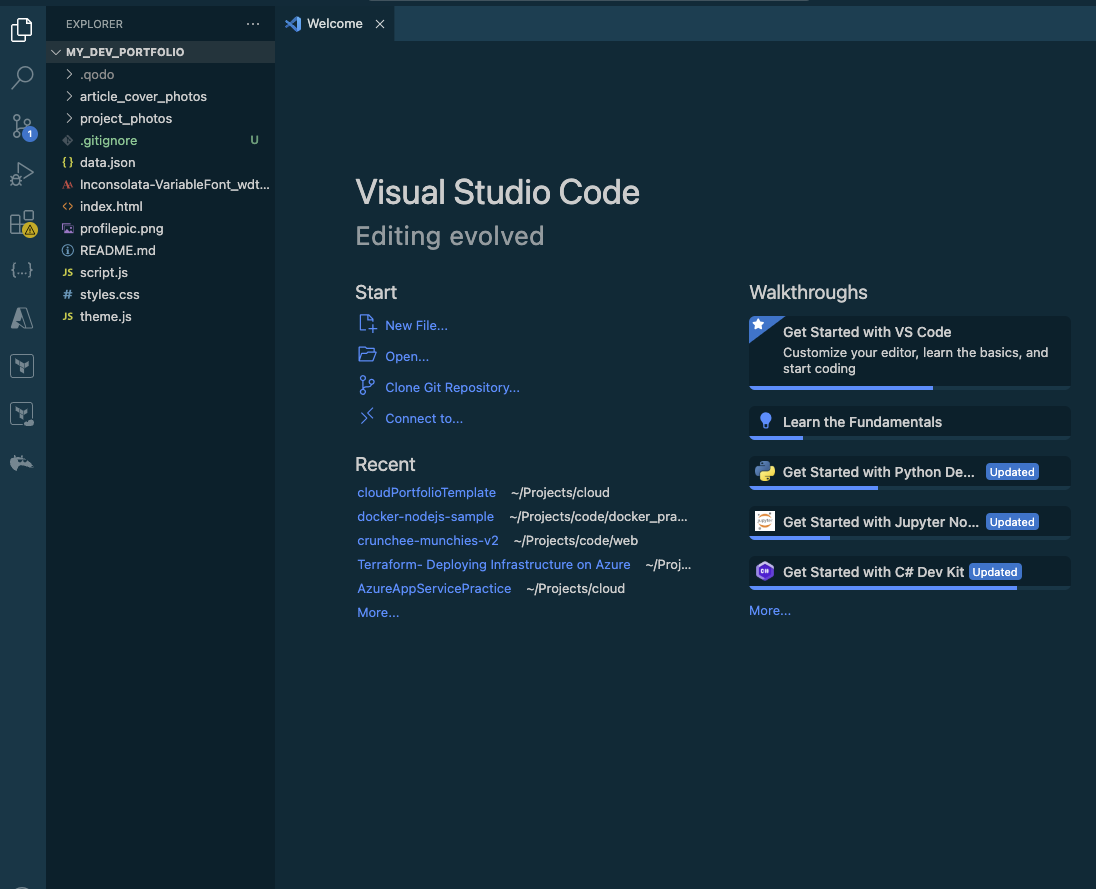Open theme.js file

tap(160, 317)
